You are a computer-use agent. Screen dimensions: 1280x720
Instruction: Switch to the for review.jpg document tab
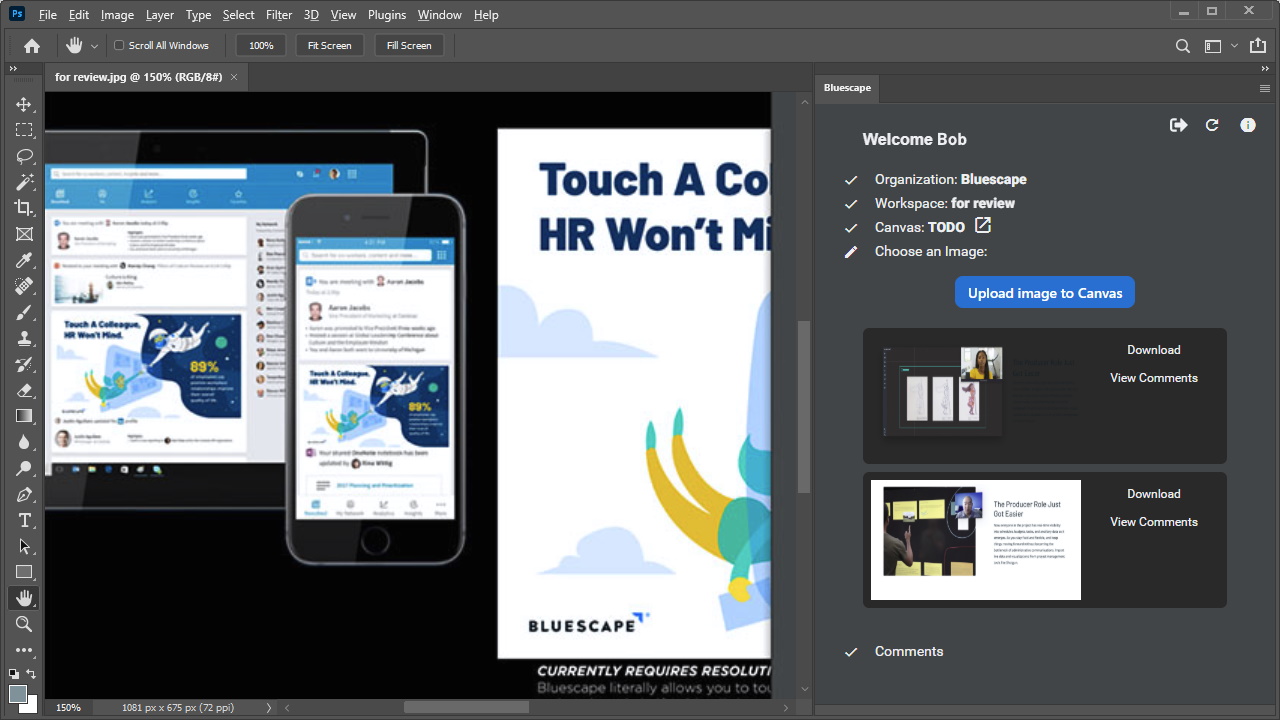pos(140,77)
